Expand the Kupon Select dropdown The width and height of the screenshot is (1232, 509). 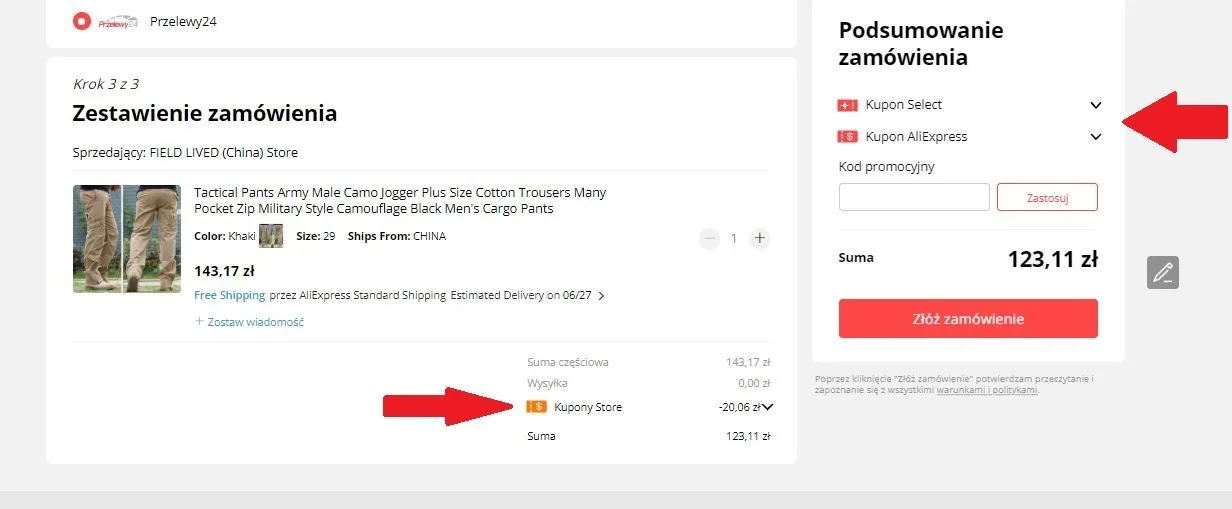pyautogui.click(x=1096, y=105)
